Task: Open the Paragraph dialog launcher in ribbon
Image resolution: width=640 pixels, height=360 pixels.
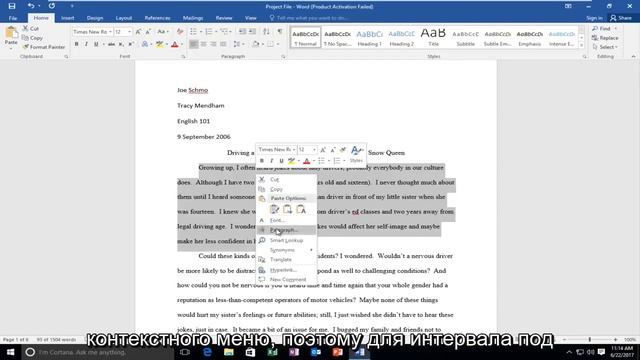Action: point(283,57)
